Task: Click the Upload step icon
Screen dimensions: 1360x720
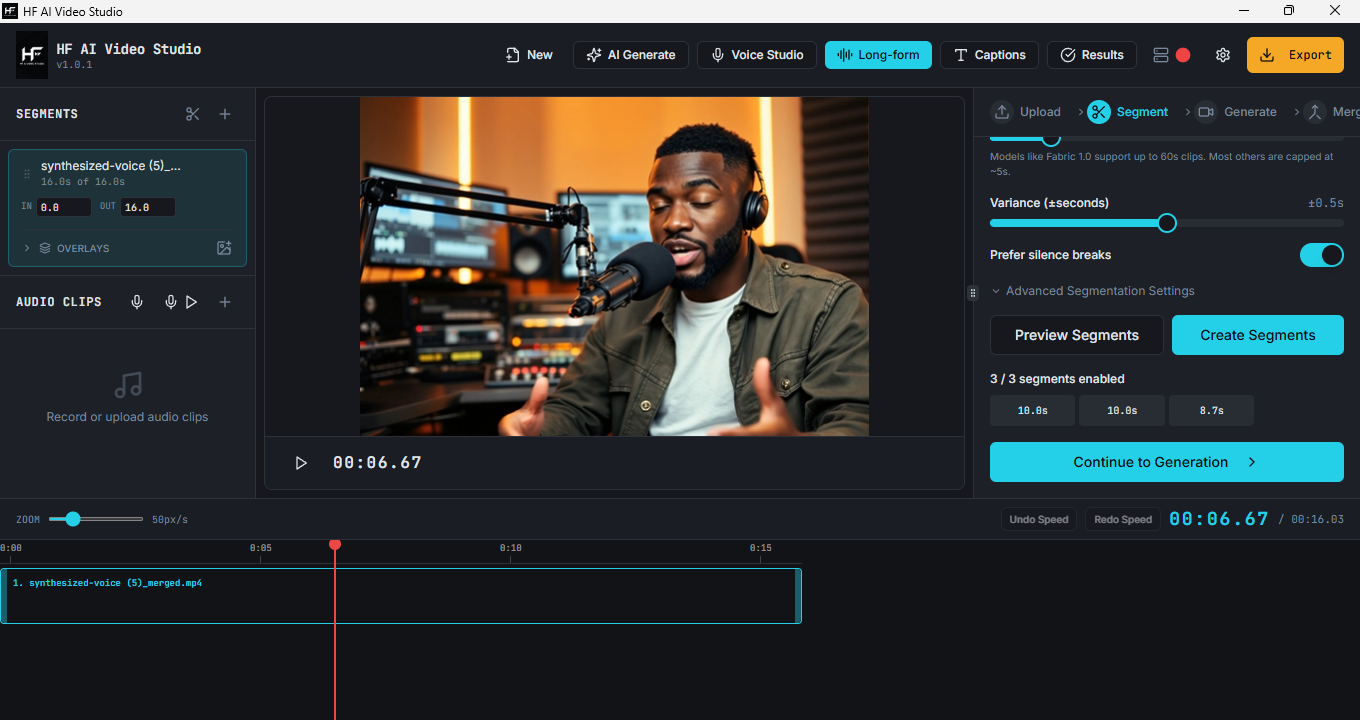Action: (x=1002, y=112)
